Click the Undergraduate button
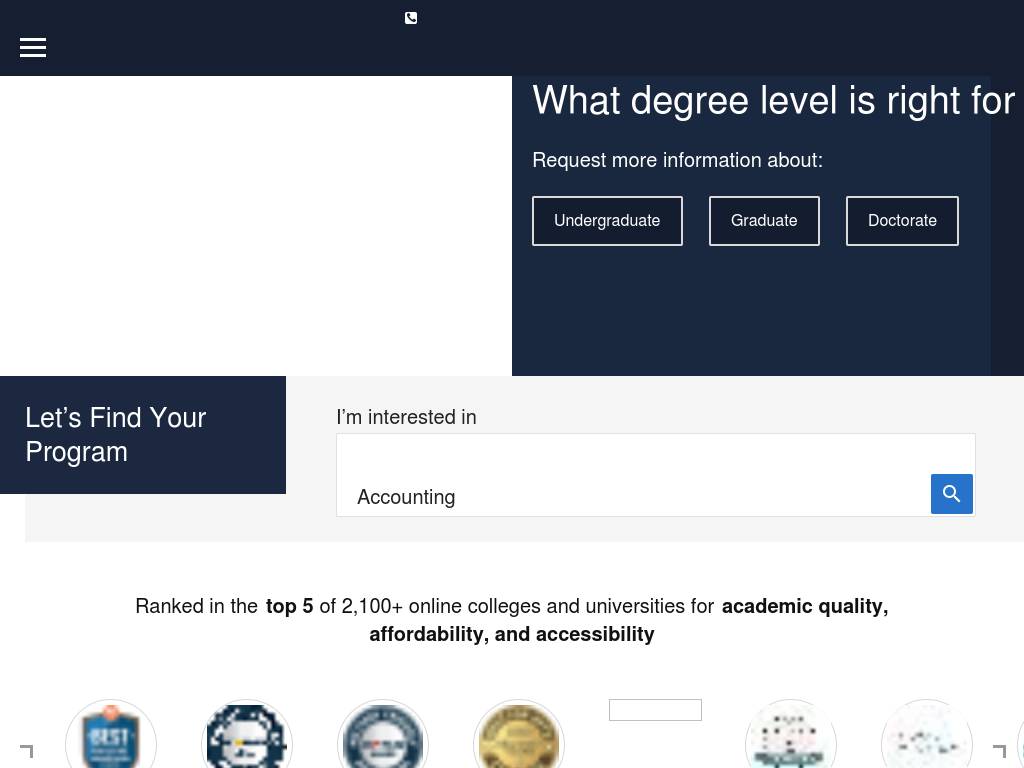Screen dimensions: 1024x768 click(607, 221)
